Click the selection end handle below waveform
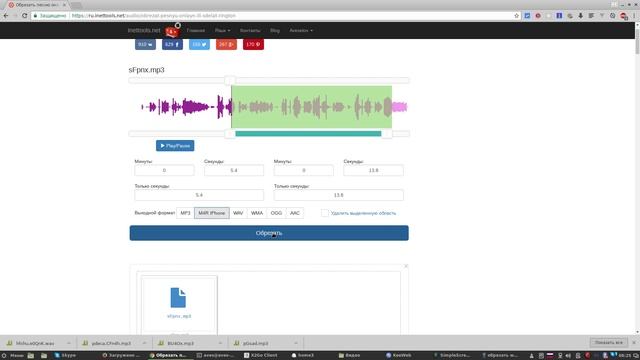This screenshot has height=360, width=640. pyautogui.click(x=387, y=133)
